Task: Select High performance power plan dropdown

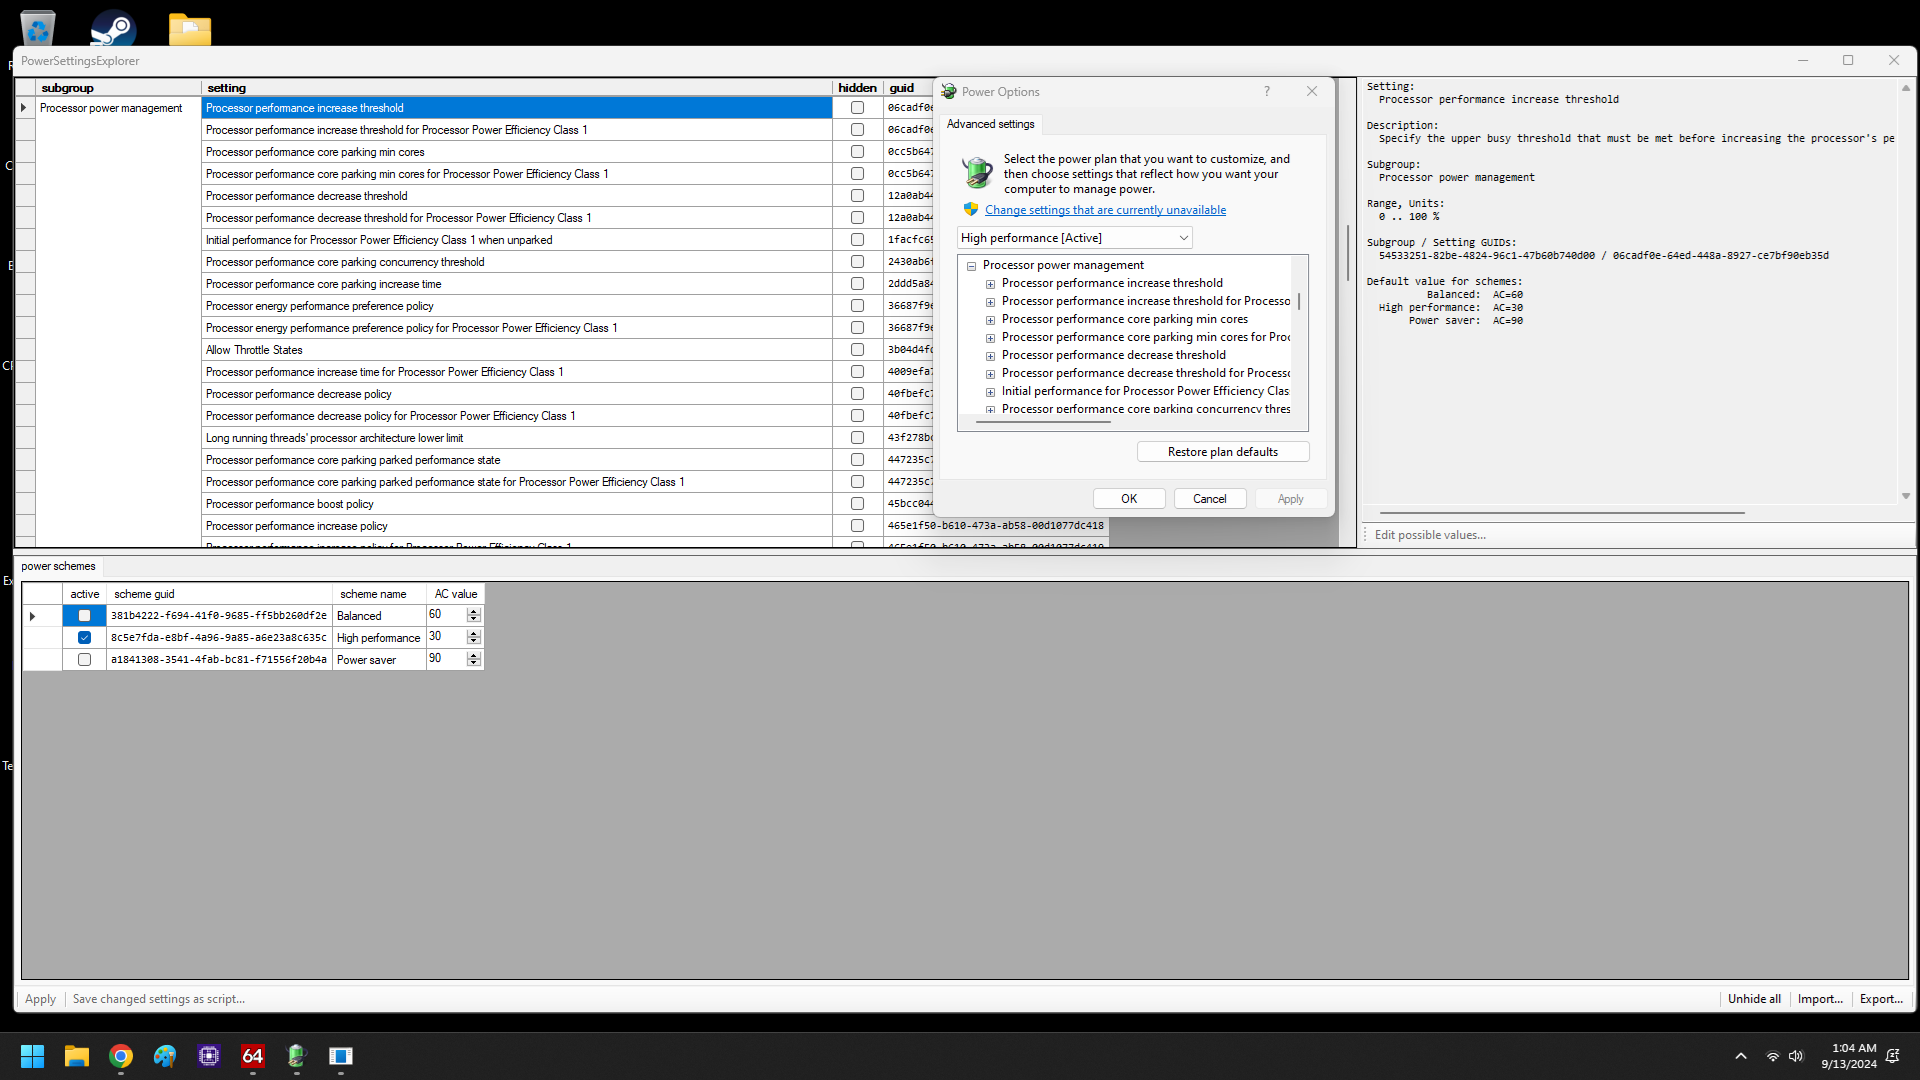Action: click(x=1072, y=237)
